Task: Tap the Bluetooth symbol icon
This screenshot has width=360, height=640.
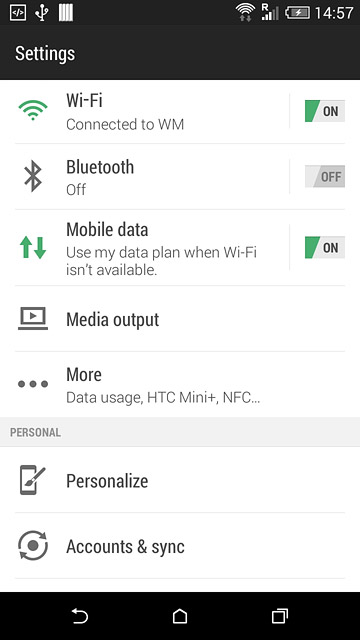Action: (x=33, y=176)
